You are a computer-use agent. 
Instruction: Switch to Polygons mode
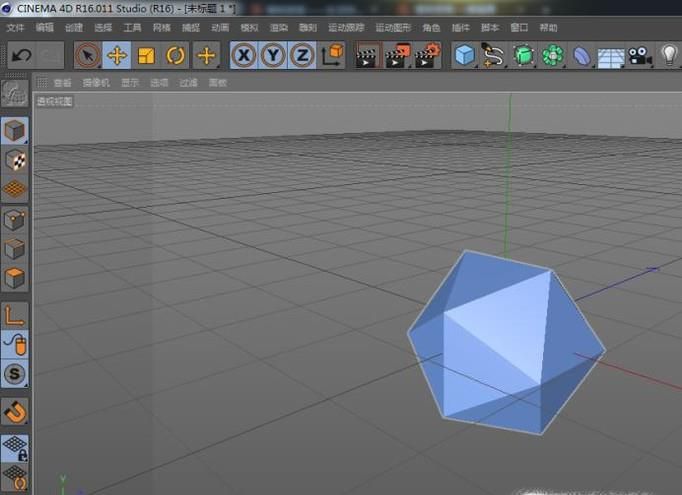coord(15,278)
